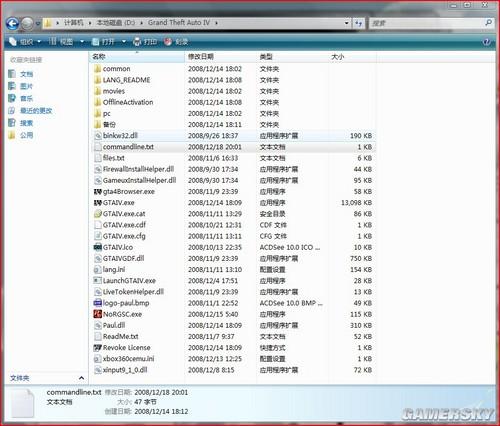The image size is (500, 426).
Task: Select Grand Theft Auto IV breadcrumb
Action: coord(179,23)
